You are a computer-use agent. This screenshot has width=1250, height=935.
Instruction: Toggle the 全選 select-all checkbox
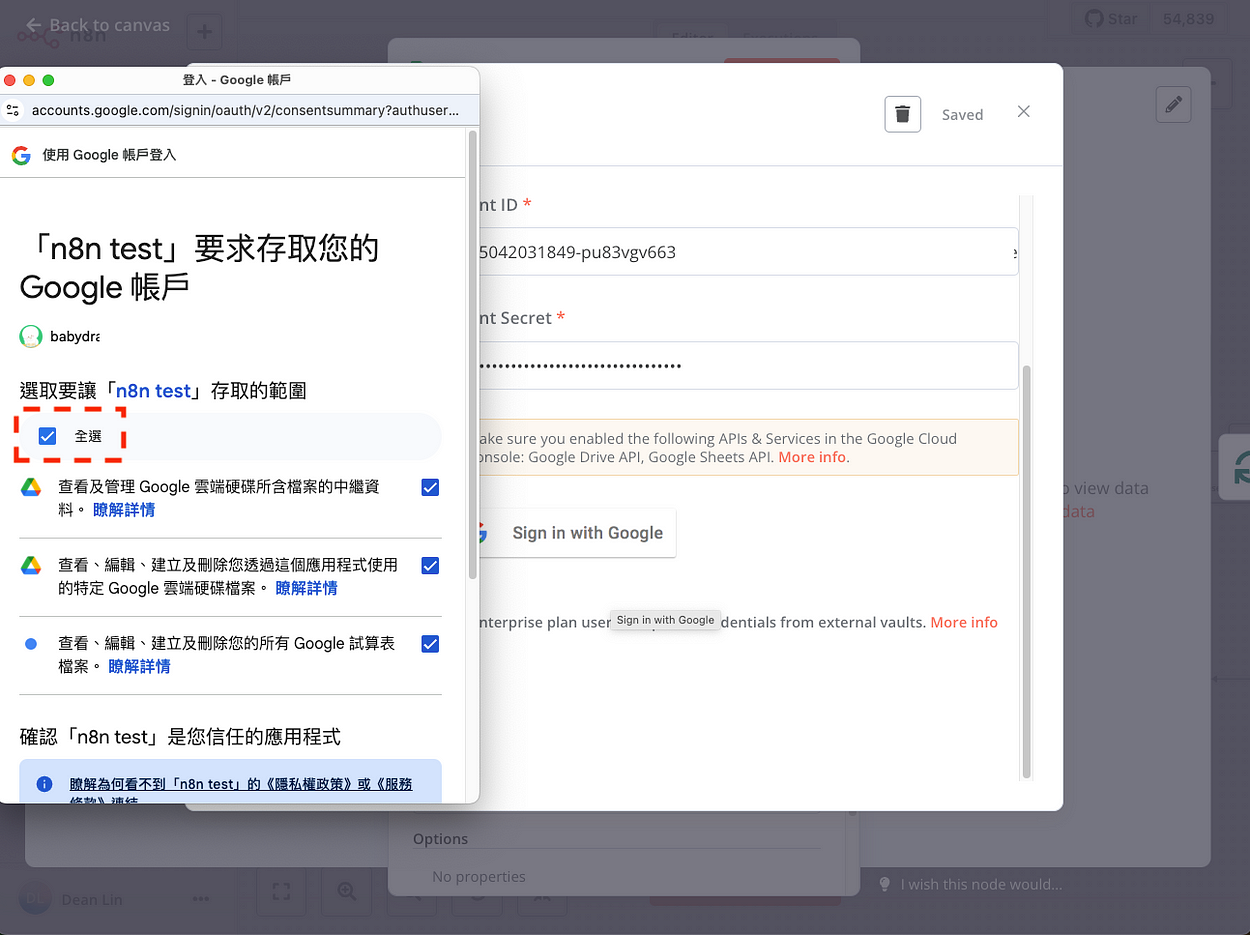pos(47,436)
